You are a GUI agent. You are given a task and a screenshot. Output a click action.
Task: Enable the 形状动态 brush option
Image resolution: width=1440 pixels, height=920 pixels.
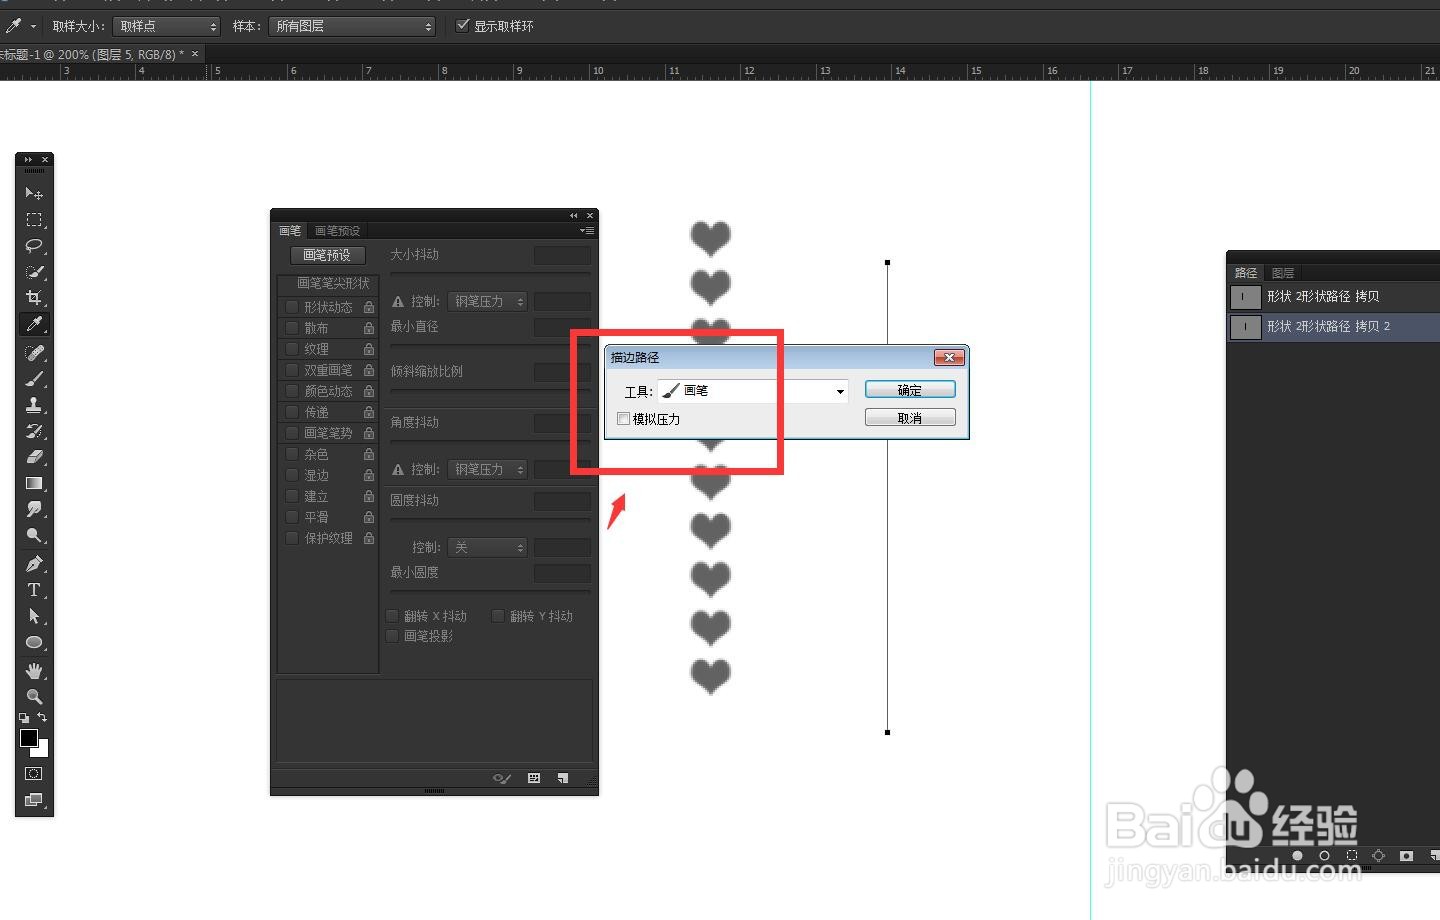[x=291, y=307]
